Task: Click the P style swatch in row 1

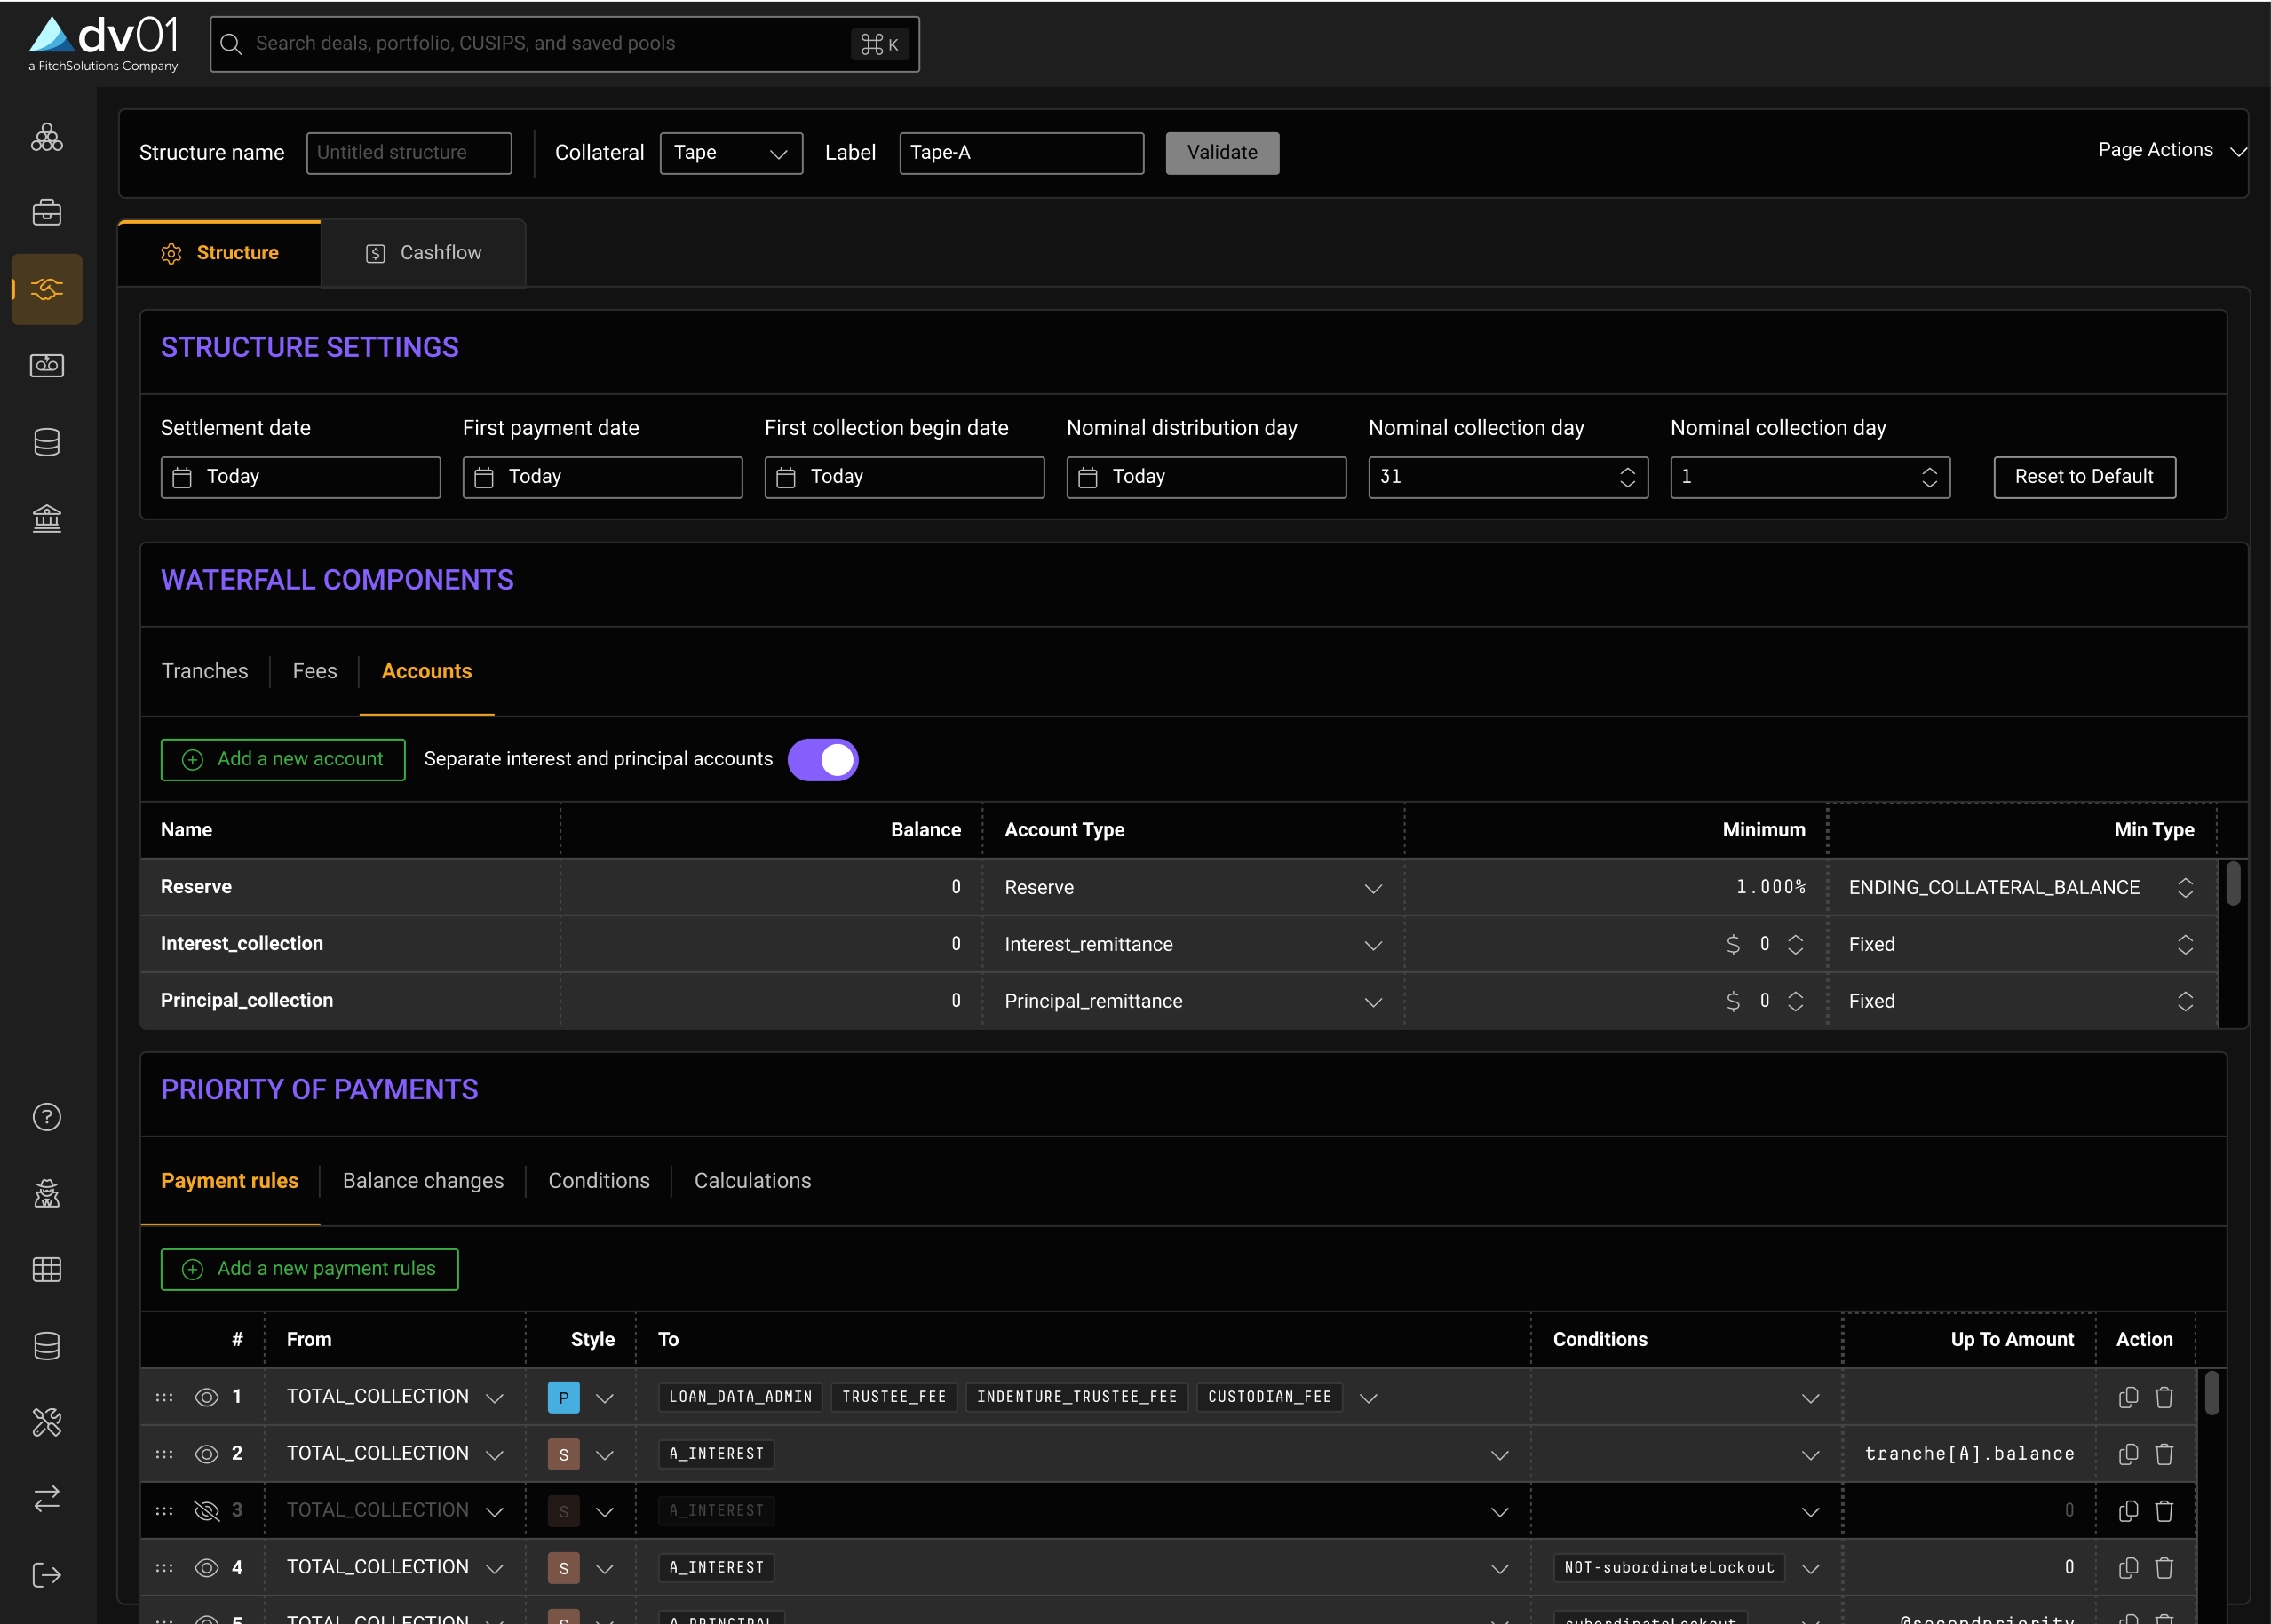Action: 563,1397
